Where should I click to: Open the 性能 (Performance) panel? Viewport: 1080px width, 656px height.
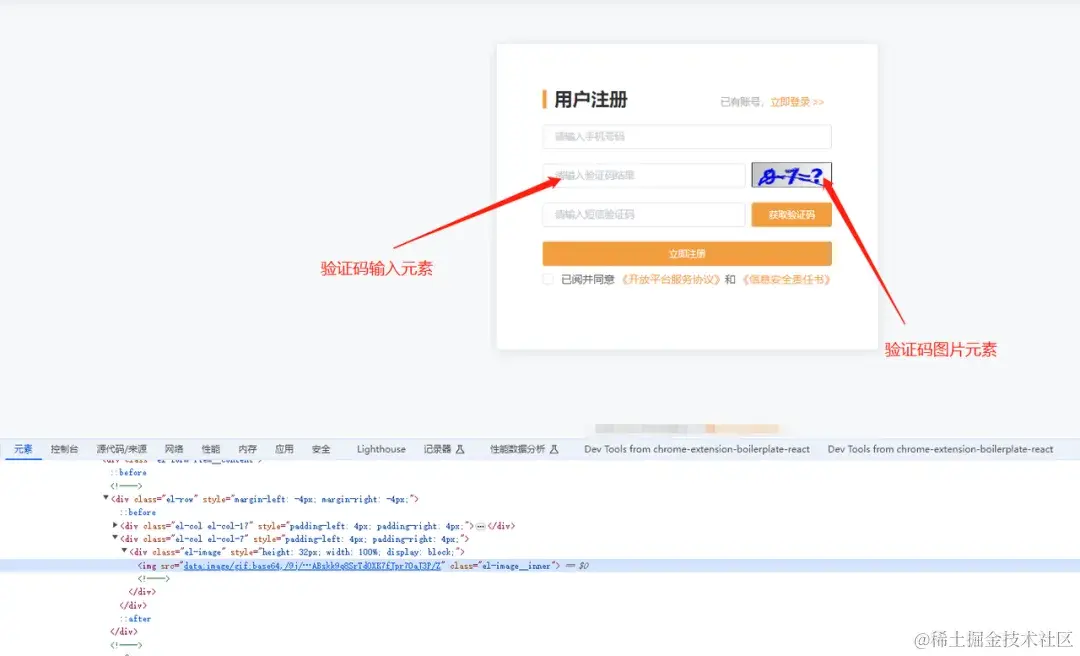pyautogui.click(x=209, y=449)
